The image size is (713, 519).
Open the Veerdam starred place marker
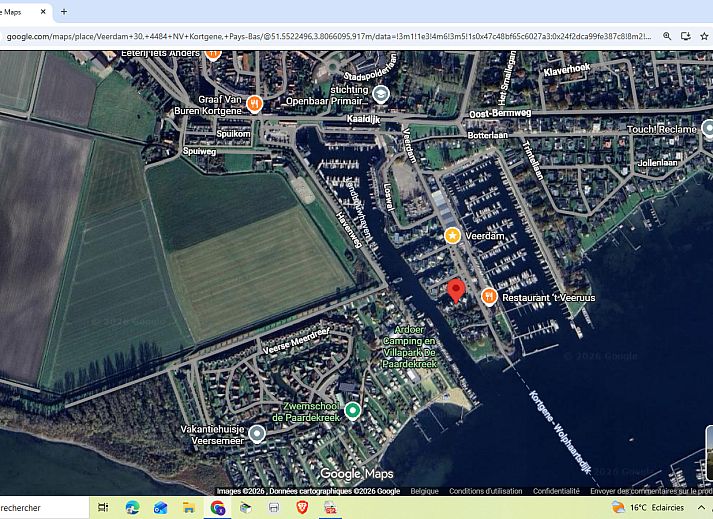[453, 236]
